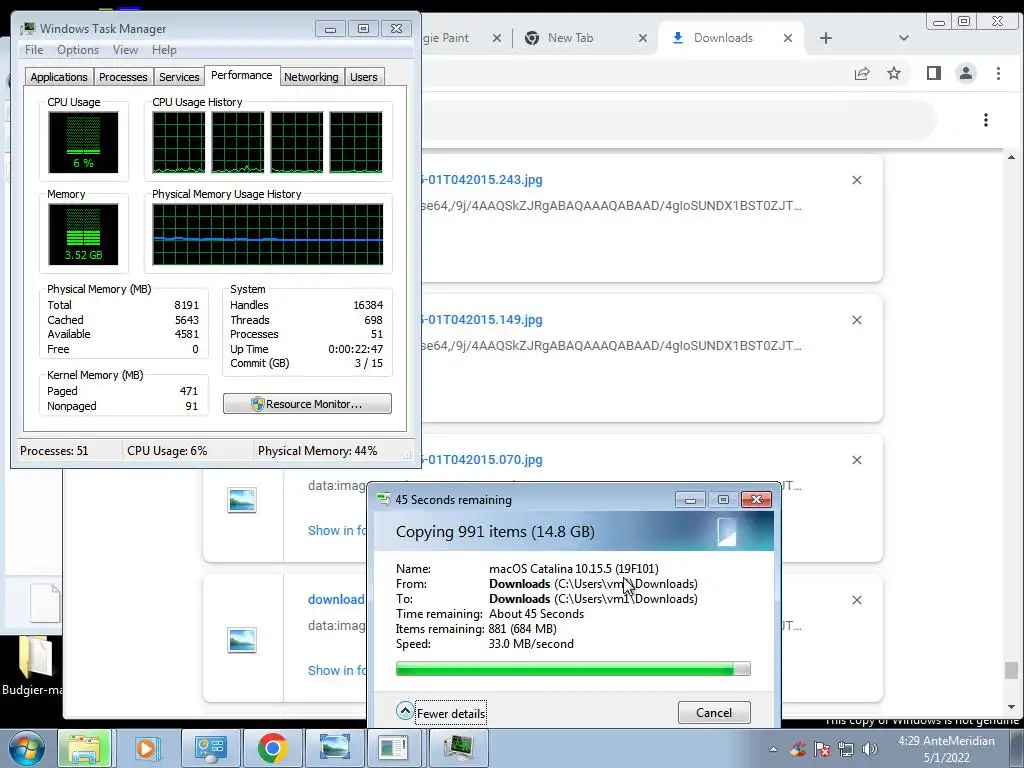
Task: Click the Downloads page scroll up arrow
Action: (x=1011, y=157)
